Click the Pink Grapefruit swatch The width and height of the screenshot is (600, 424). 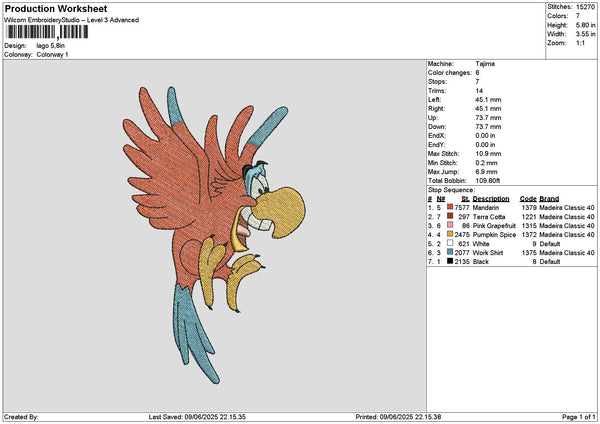[448, 225]
